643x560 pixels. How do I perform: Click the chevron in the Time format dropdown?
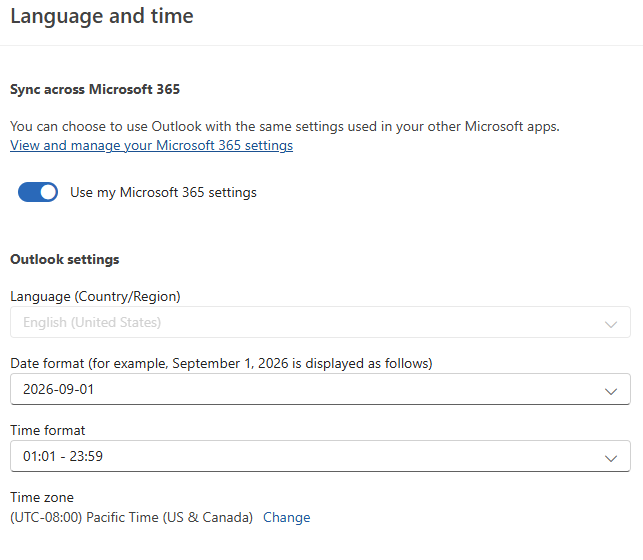click(x=611, y=458)
